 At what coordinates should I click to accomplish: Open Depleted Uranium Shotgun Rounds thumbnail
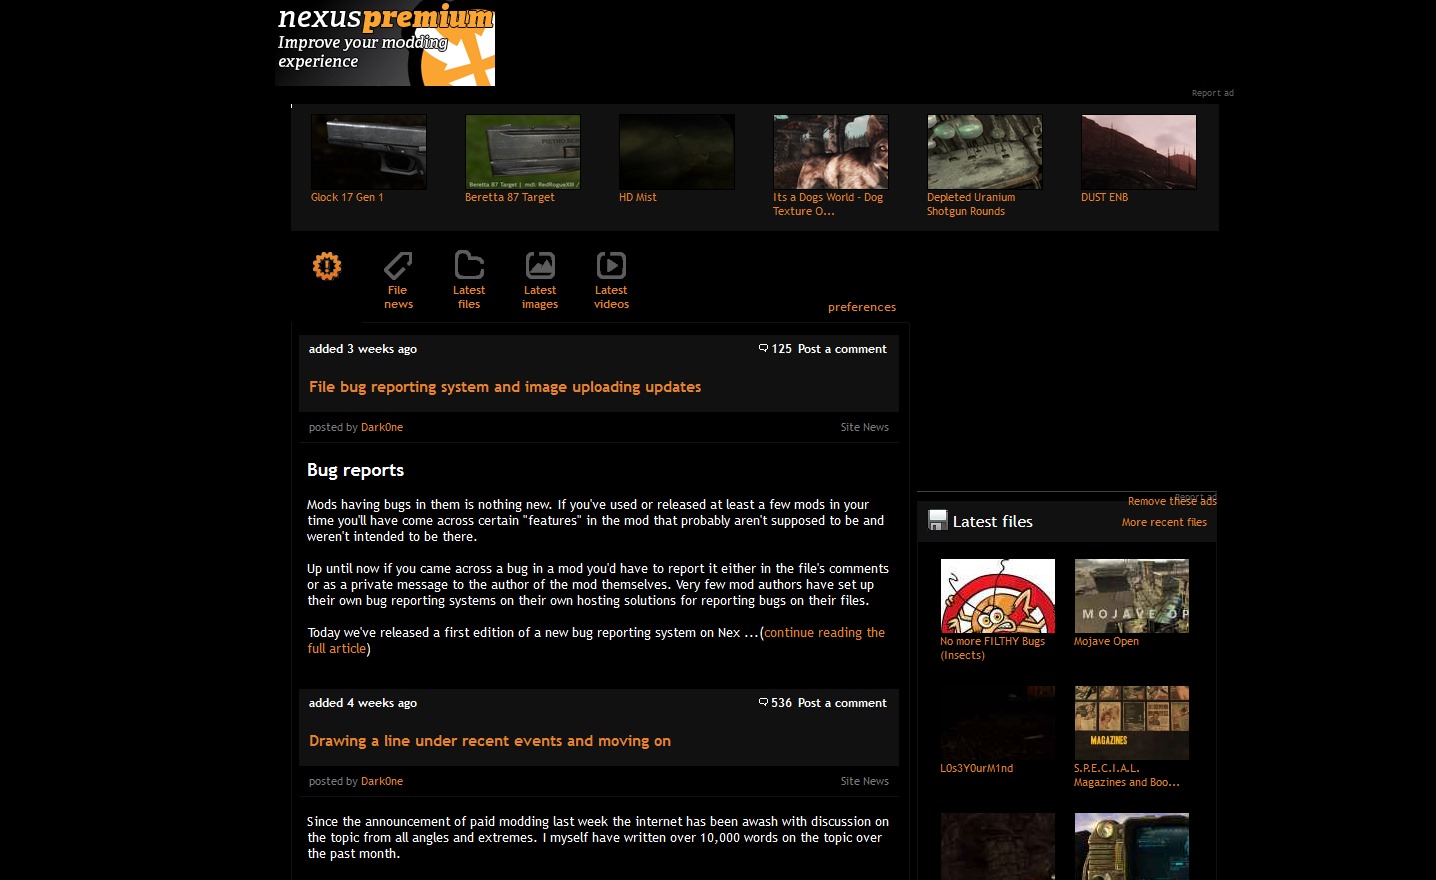click(x=985, y=152)
